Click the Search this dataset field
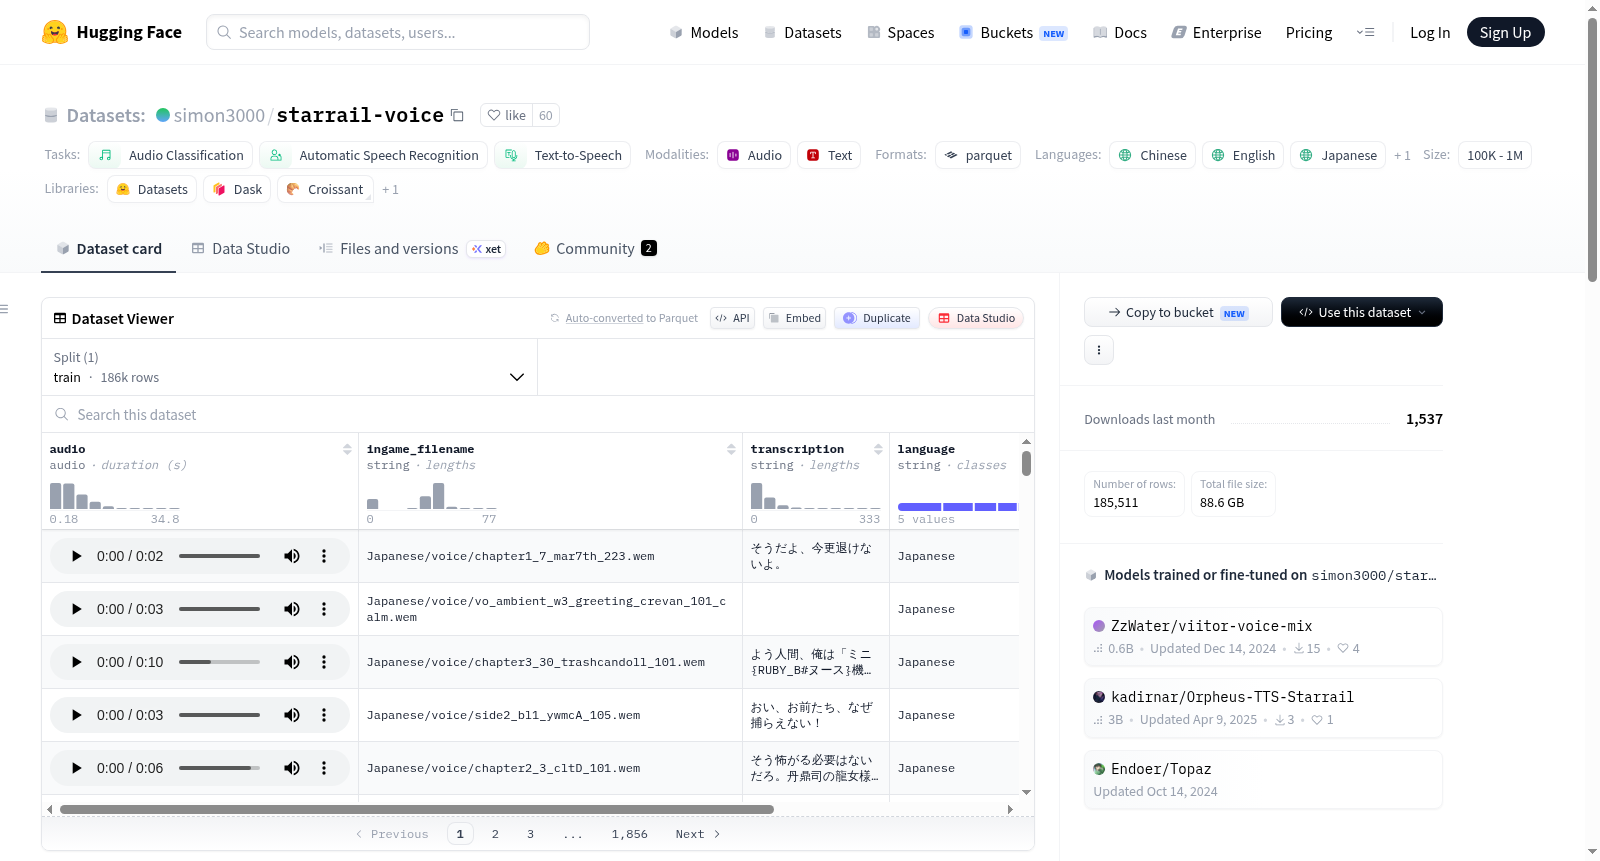This screenshot has height=861, width=1600. (x=538, y=414)
